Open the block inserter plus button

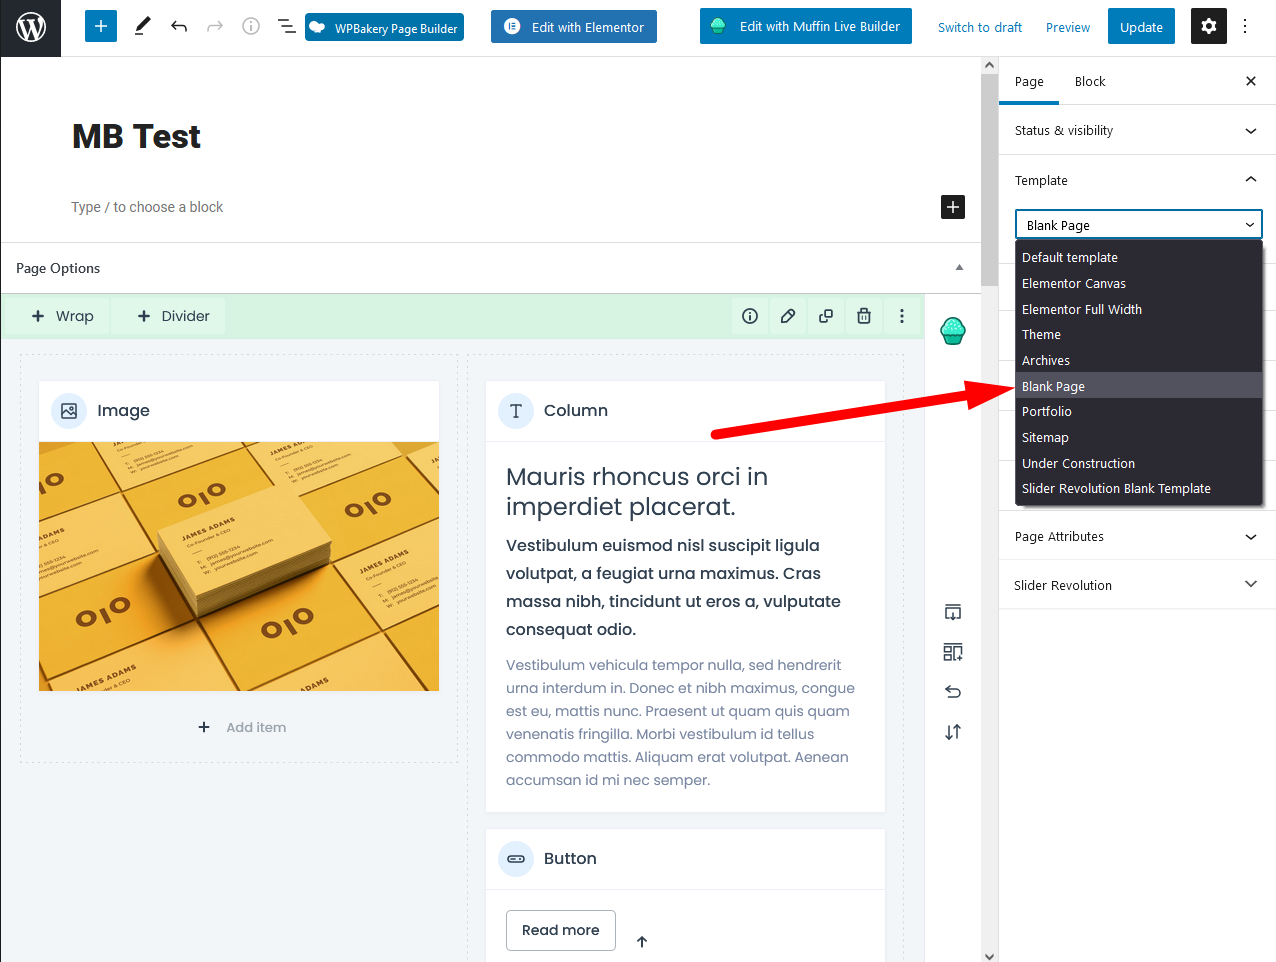pos(101,26)
